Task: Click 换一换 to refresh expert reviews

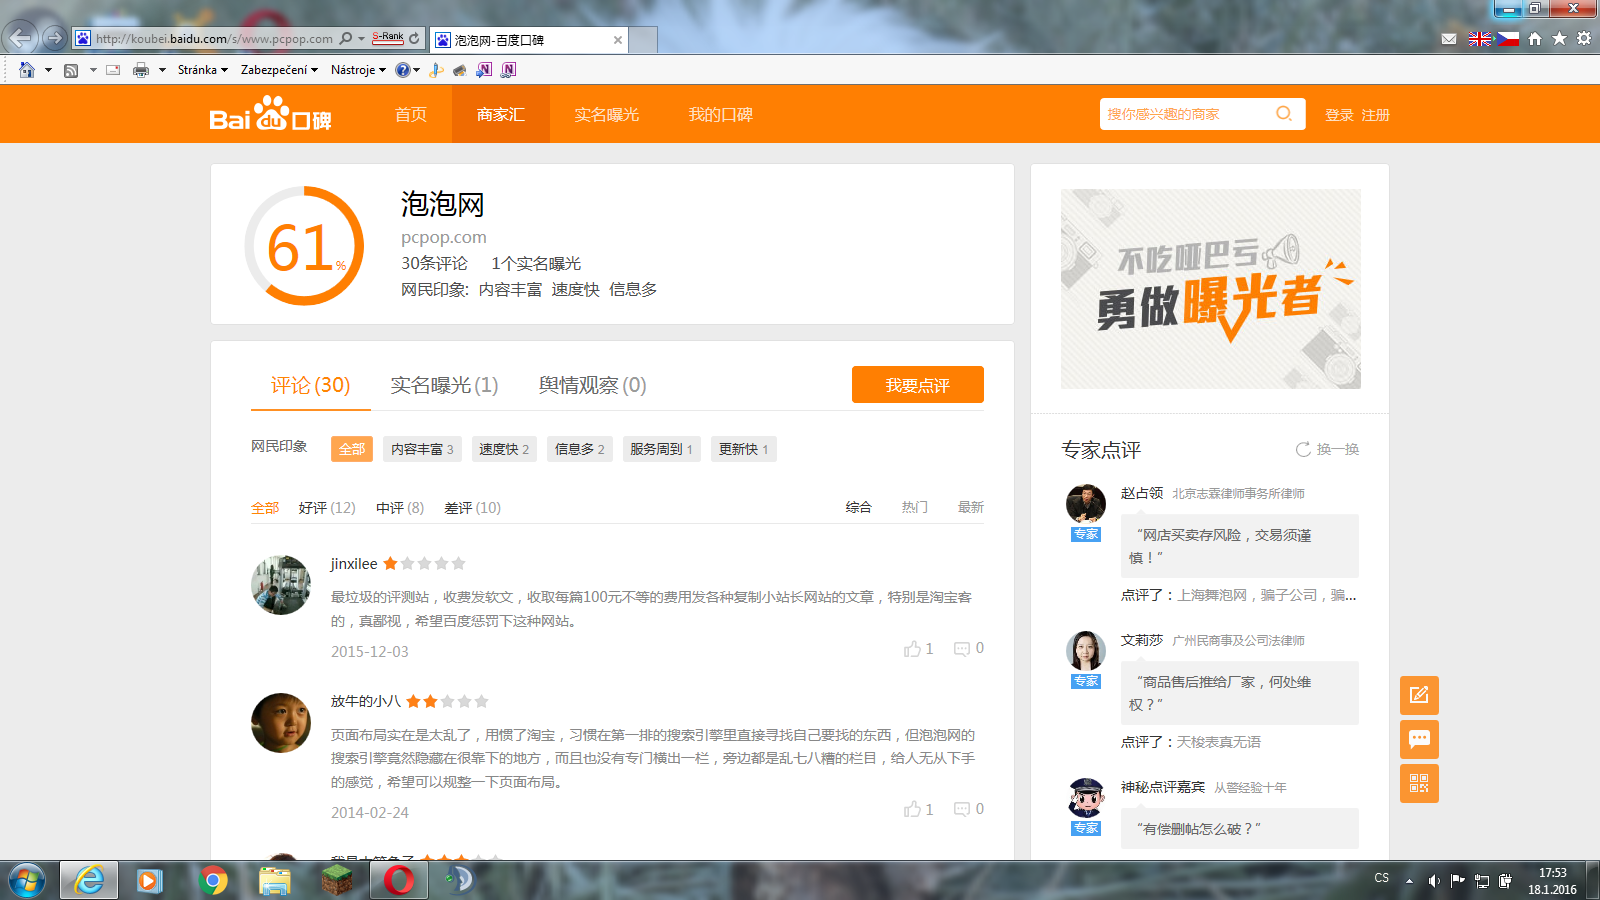Action: click(x=1328, y=449)
